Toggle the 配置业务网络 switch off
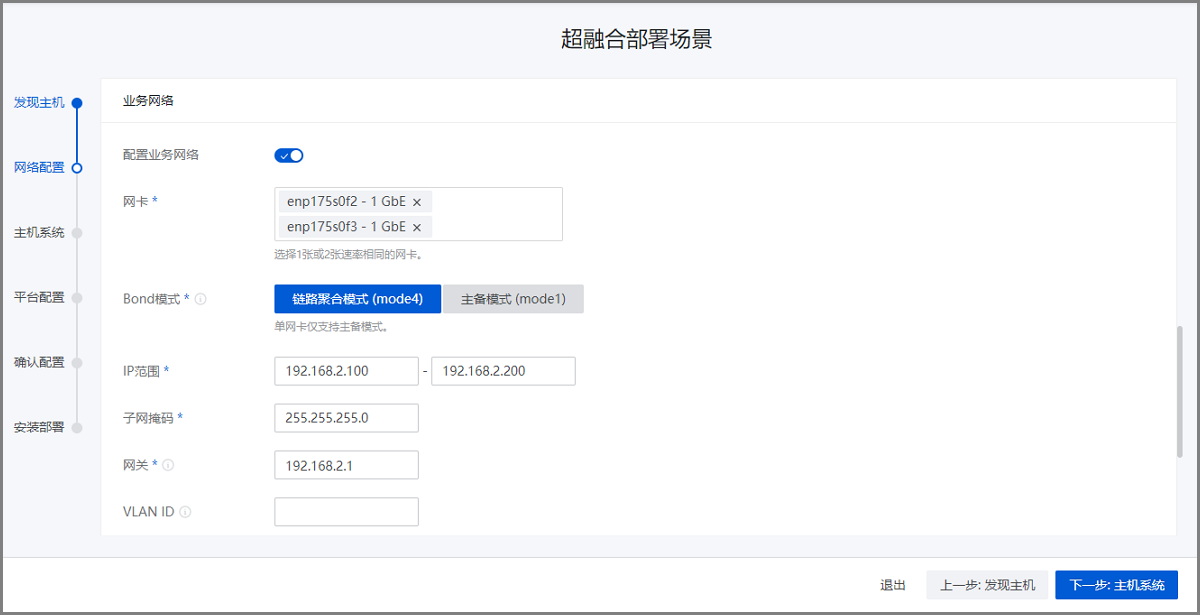The image size is (1200, 615). coord(288,155)
